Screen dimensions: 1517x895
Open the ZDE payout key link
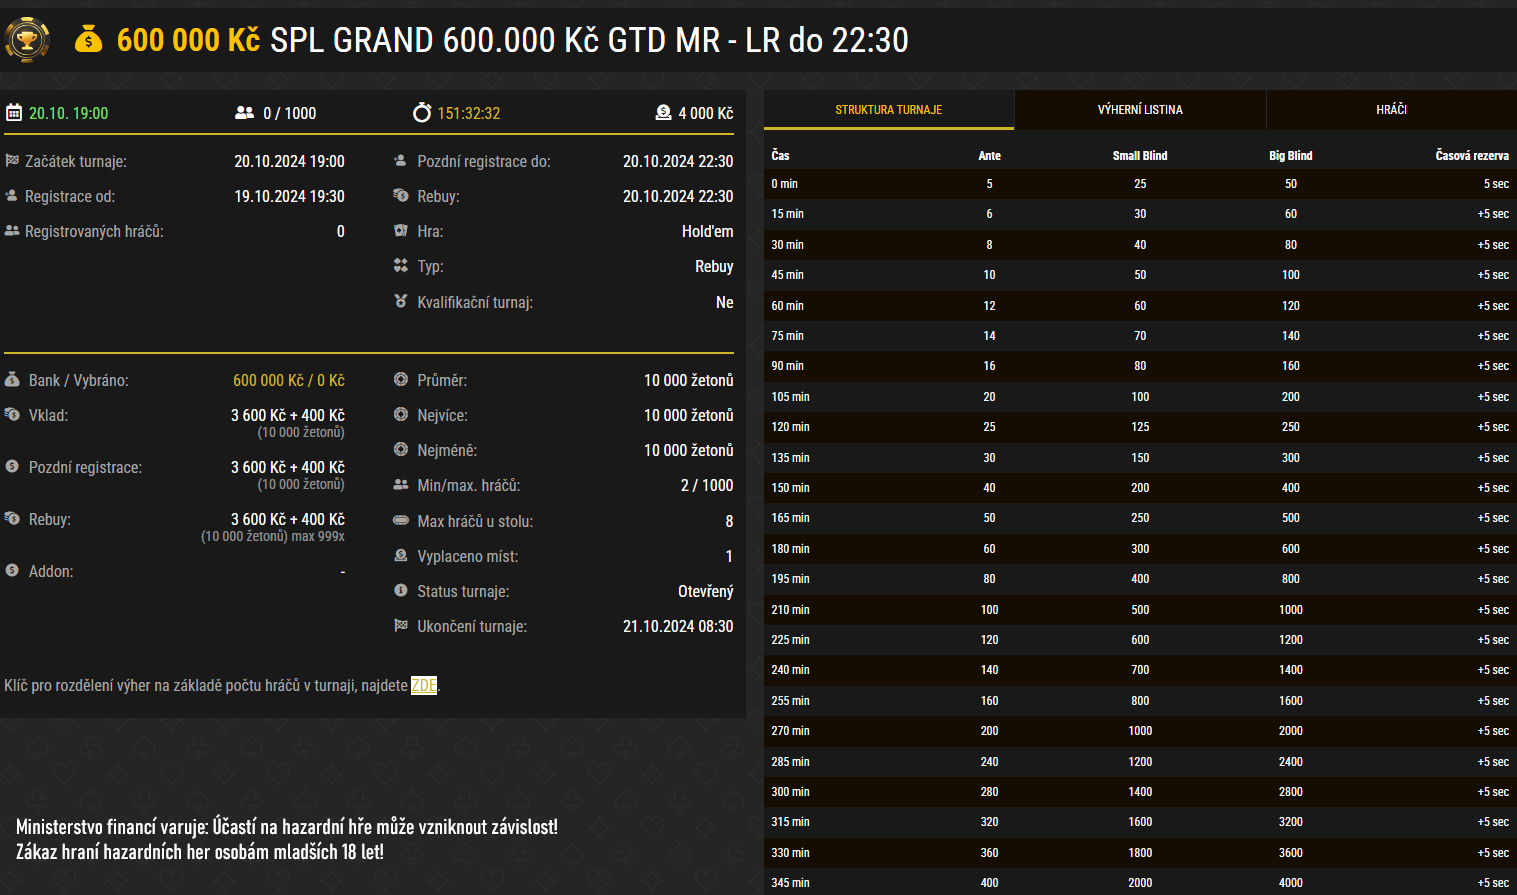[x=424, y=685]
